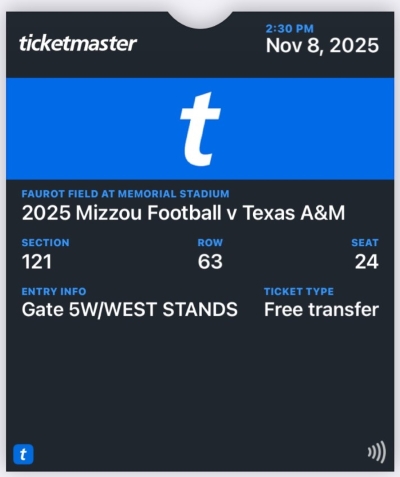Tap the Mizzou Football v Texas A&M title
400x477 pixels.
[x=183, y=212]
